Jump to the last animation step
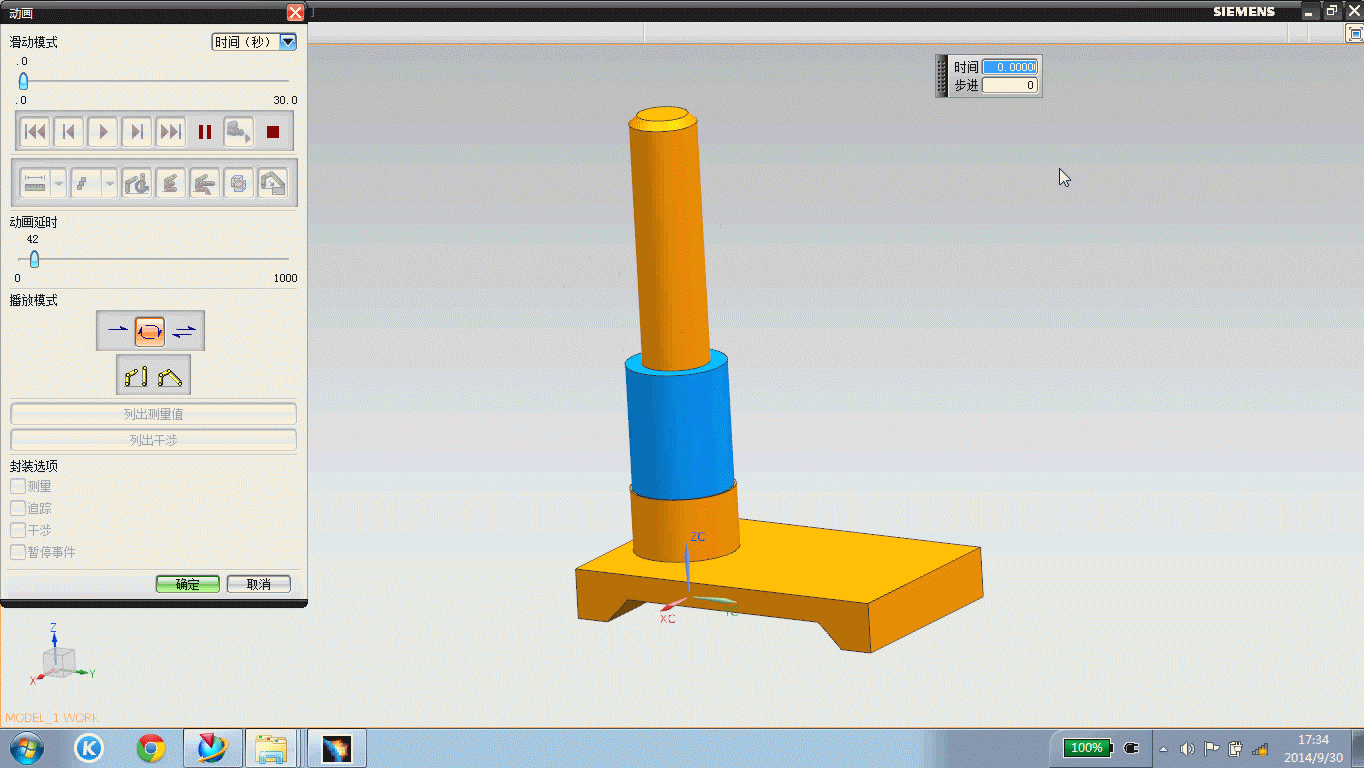Screen dimensions: 1366x768 tap(171, 131)
